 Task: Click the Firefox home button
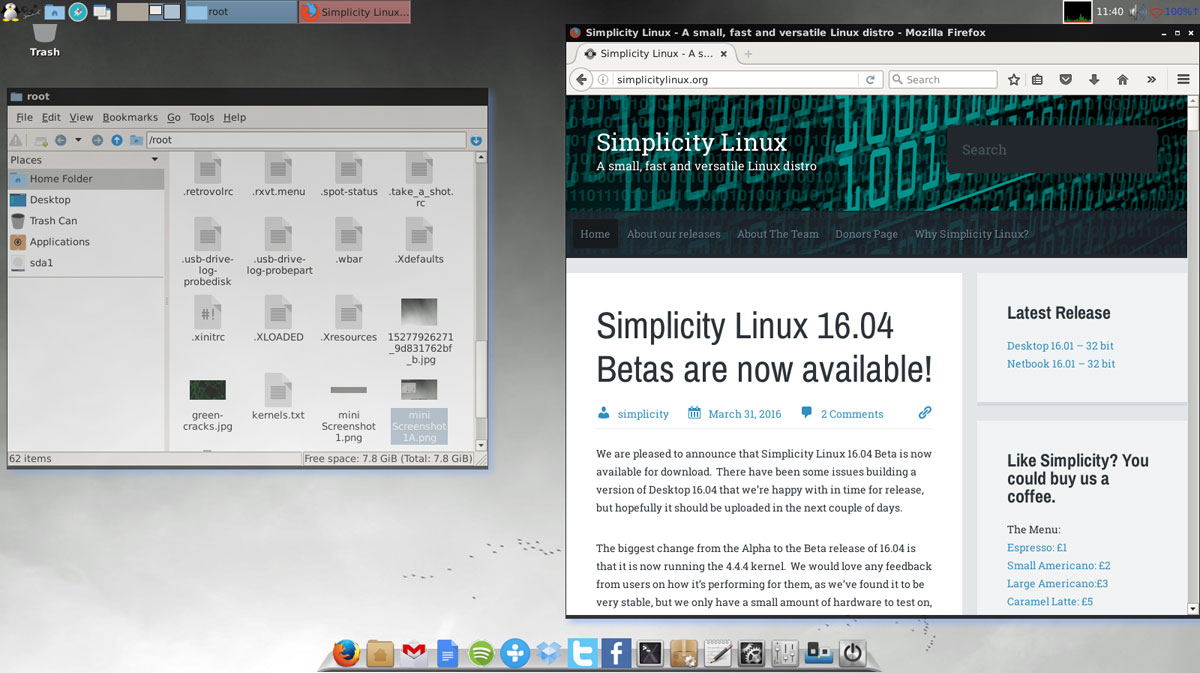[x=1122, y=79]
